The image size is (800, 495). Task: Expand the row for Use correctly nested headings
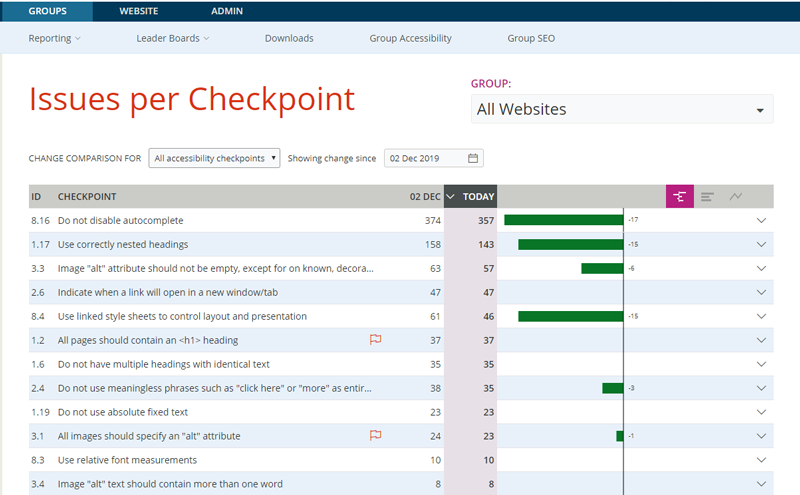click(761, 244)
